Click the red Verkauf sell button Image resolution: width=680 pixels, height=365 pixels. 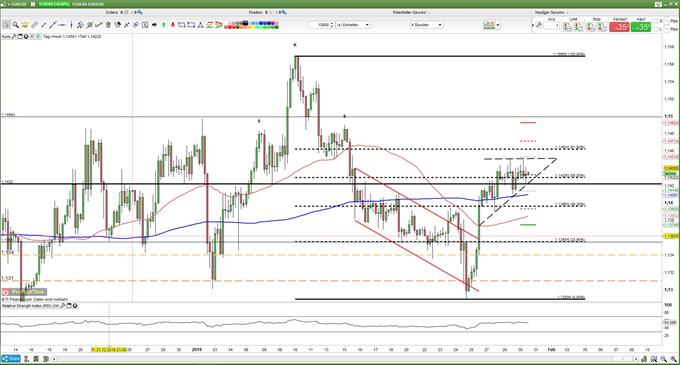point(619,27)
